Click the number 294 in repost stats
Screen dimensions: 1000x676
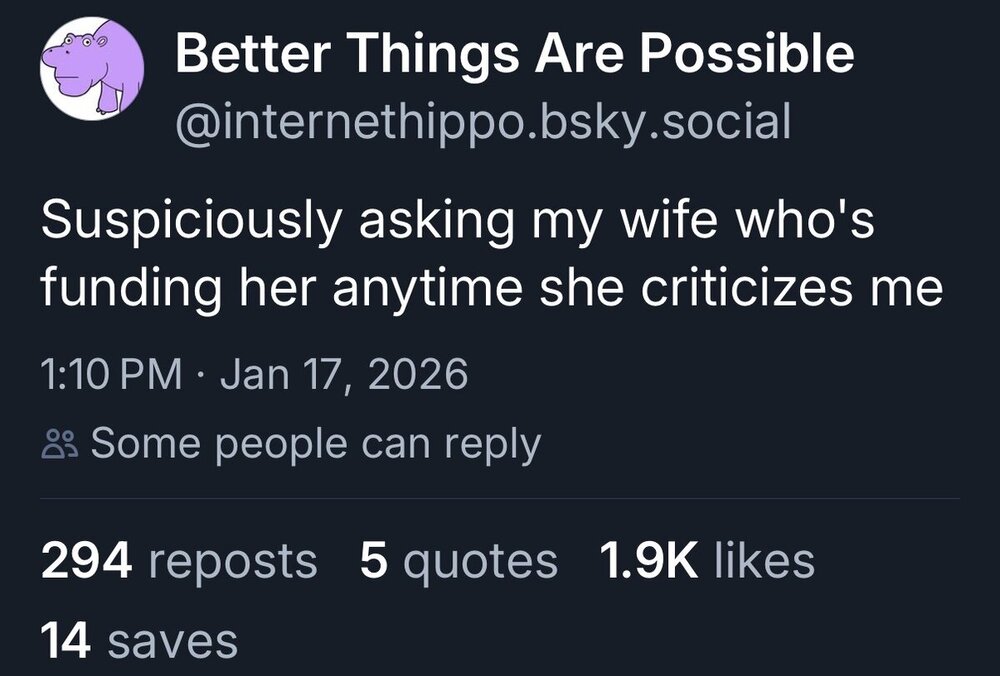coord(87,561)
